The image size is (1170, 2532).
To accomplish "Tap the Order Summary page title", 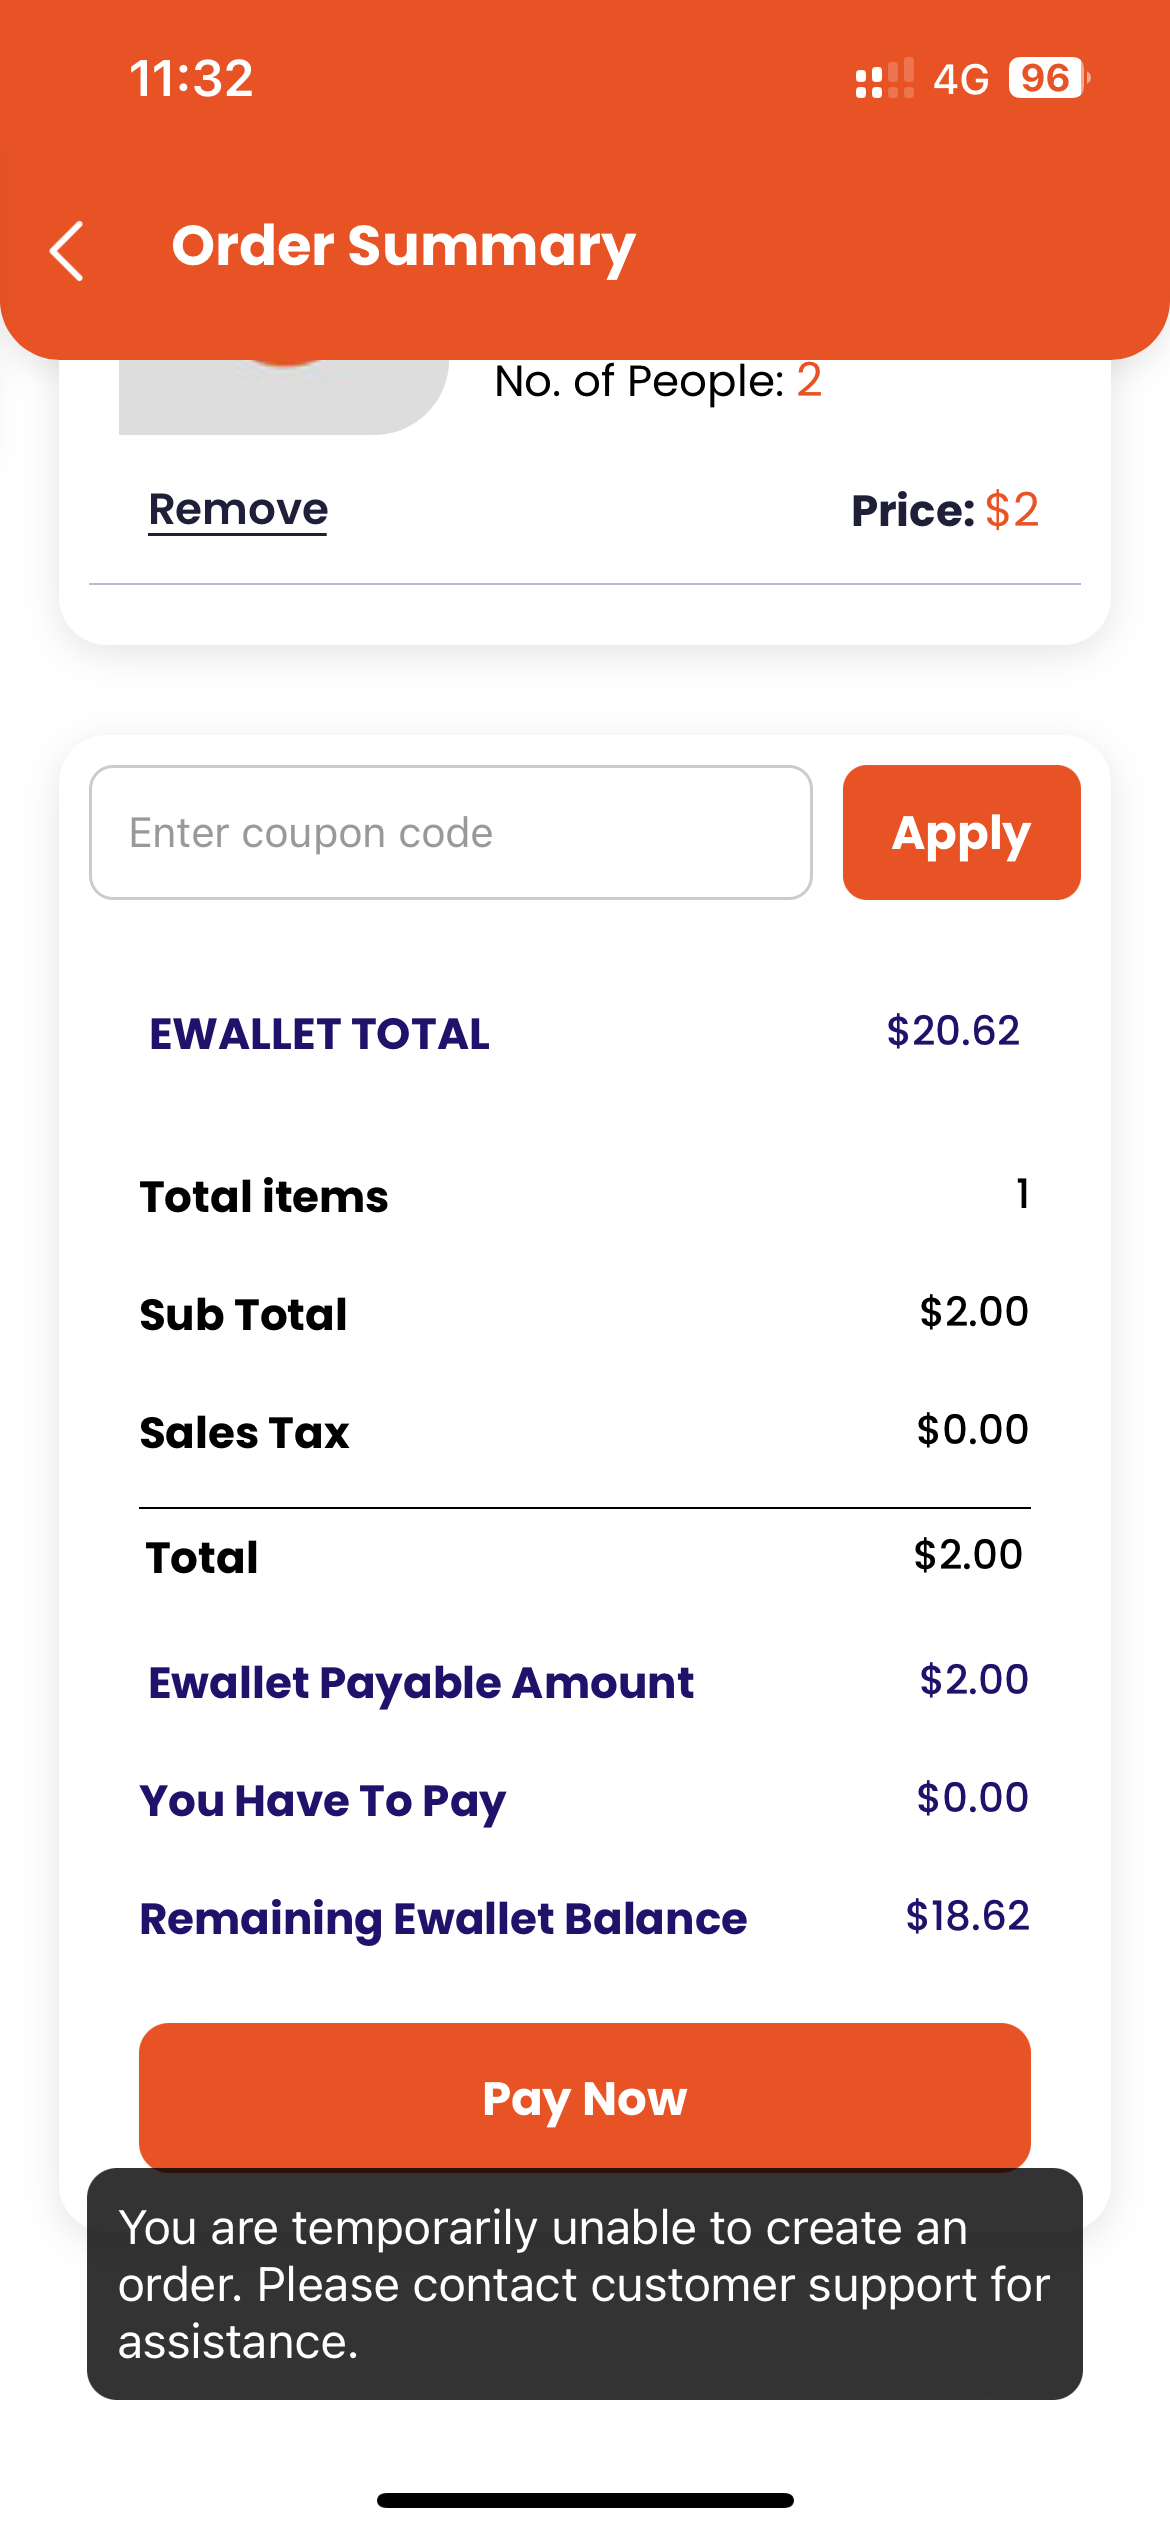I will point(403,246).
